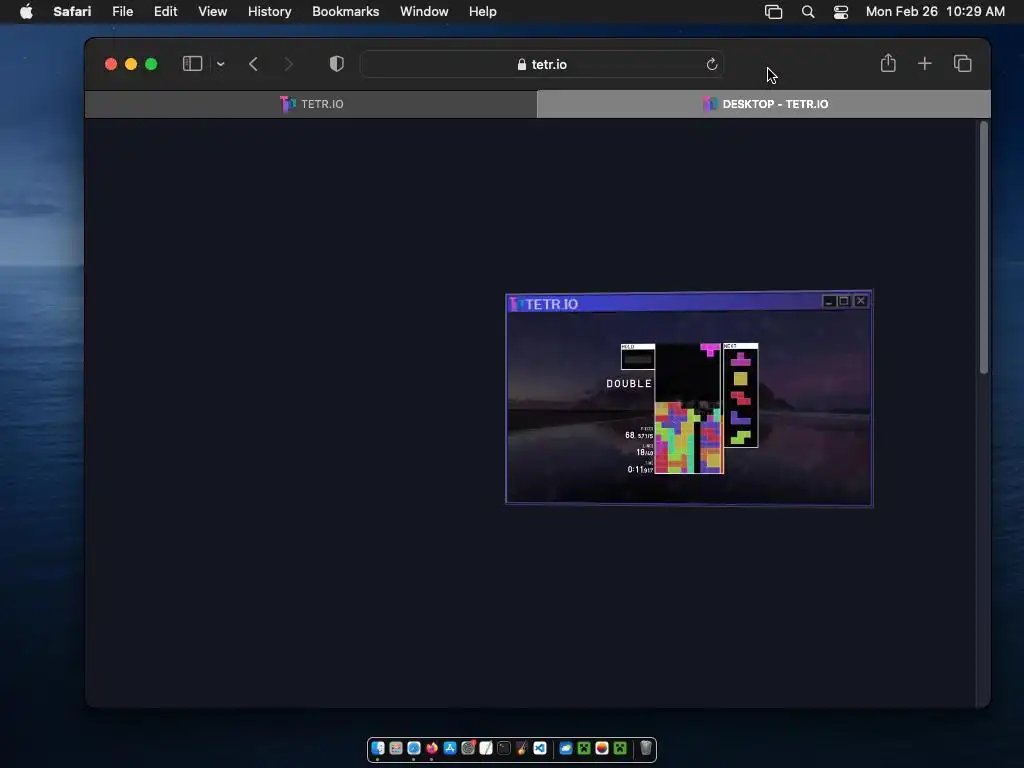Switch to the TETR.IO tab
This screenshot has height=768, width=1024.
[x=311, y=104]
